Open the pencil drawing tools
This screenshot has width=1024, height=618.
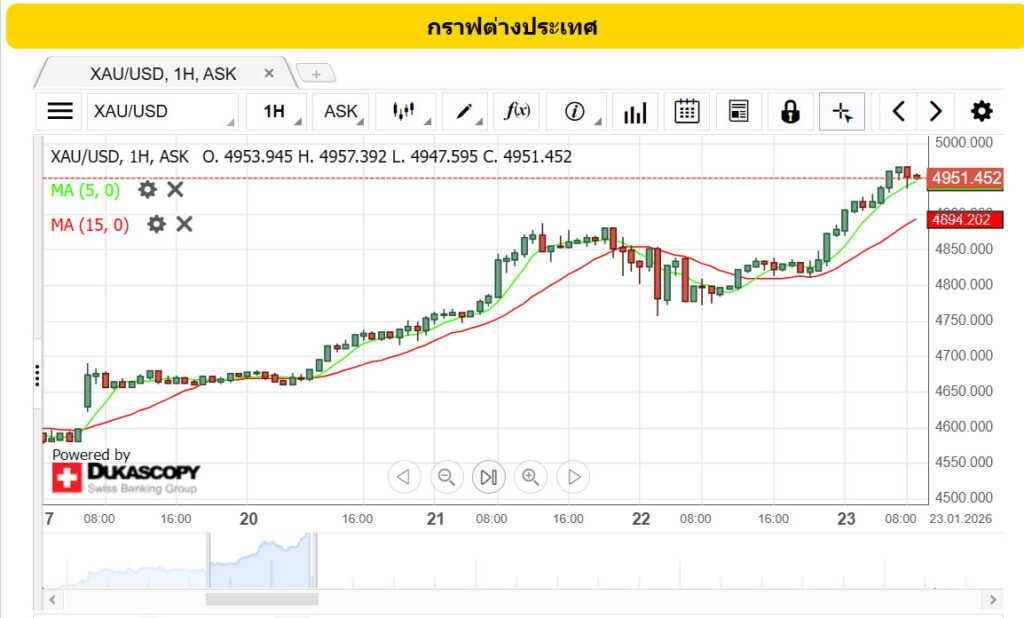[465, 111]
